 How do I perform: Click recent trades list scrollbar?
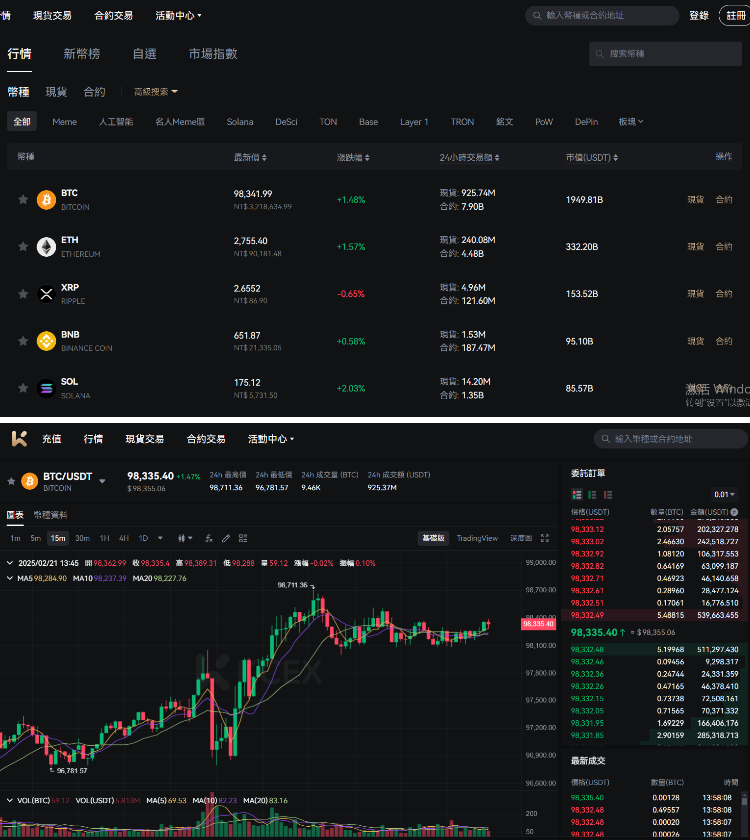(744, 800)
